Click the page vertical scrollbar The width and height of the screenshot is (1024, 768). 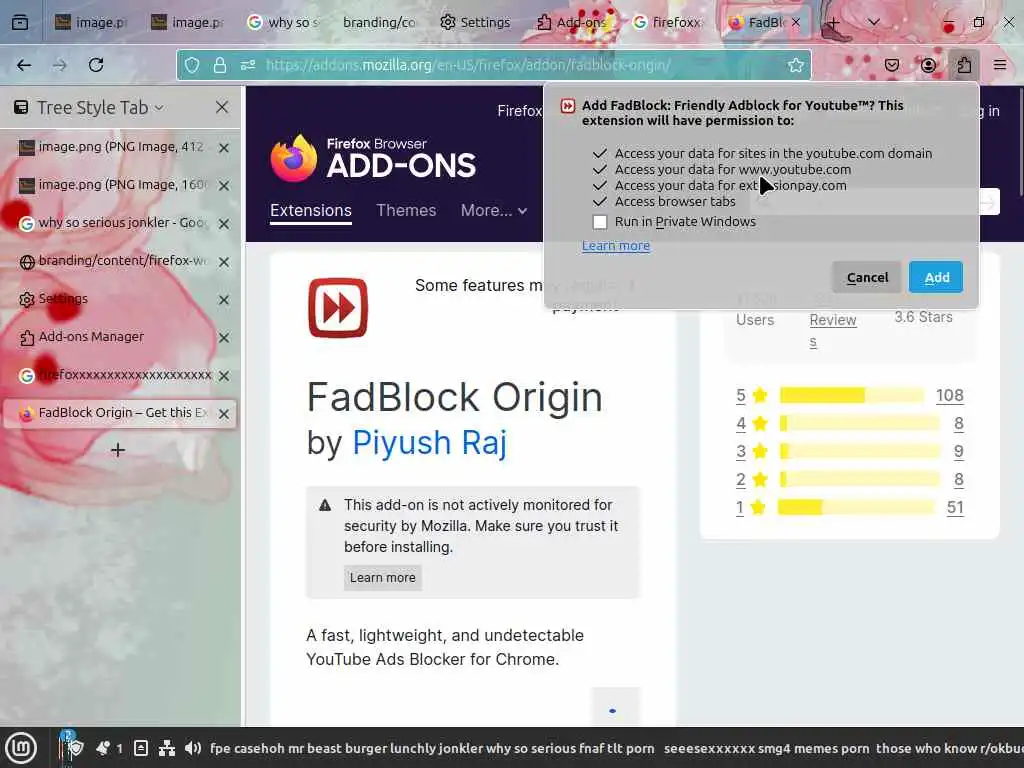tap(1020, 140)
